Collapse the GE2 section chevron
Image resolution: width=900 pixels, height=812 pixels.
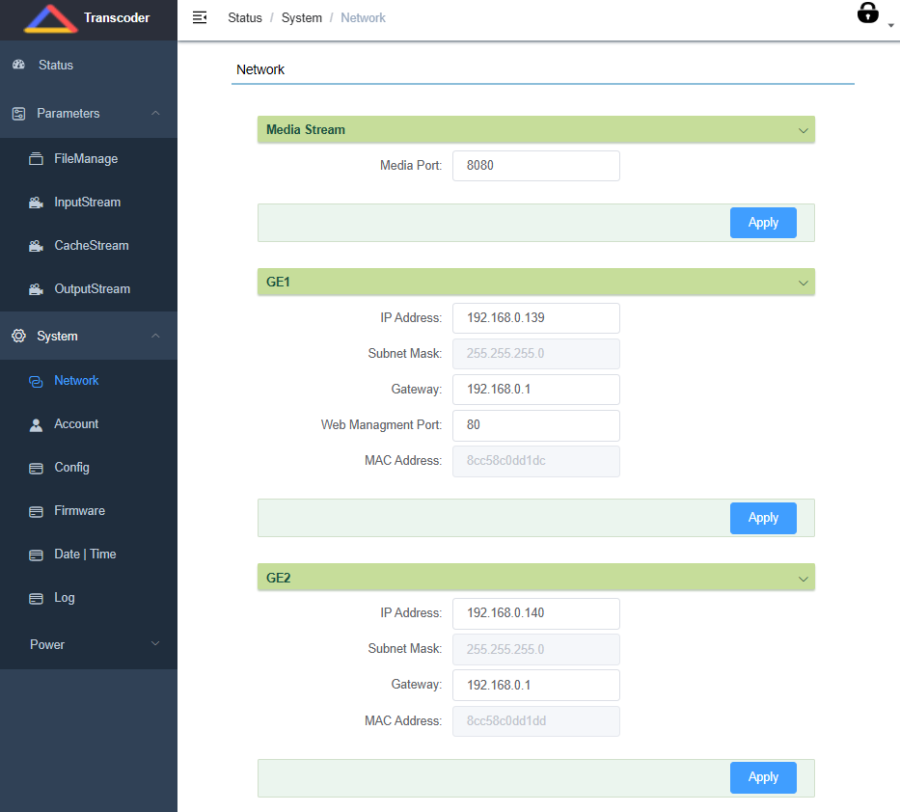[x=802, y=578]
